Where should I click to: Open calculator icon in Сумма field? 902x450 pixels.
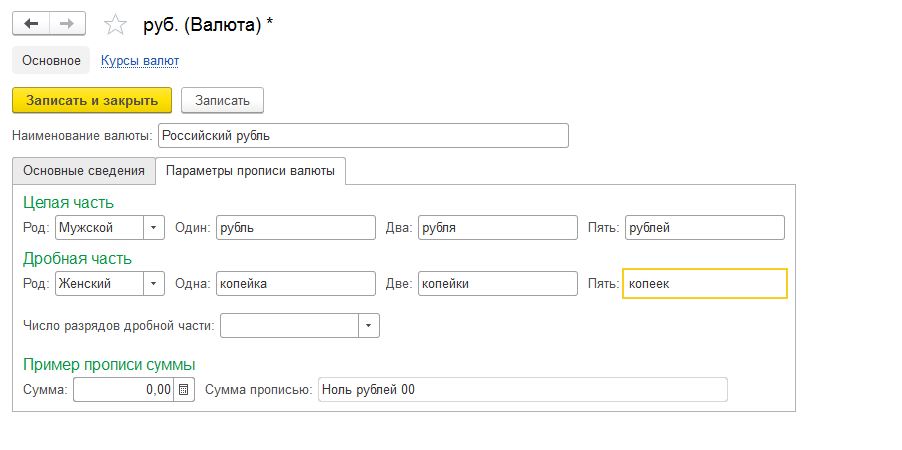pyautogui.click(x=184, y=390)
